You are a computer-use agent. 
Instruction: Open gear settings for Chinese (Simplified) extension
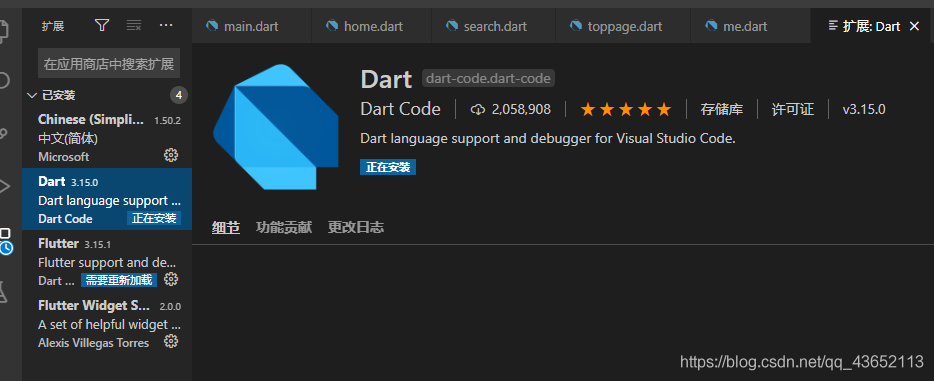click(171, 155)
